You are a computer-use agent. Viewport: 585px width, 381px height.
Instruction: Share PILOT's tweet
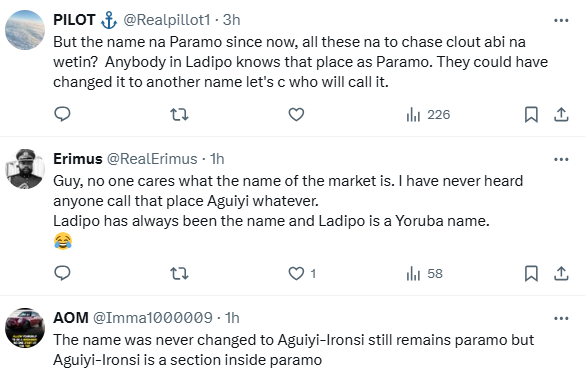pyautogui.click(x=561, y=115)
